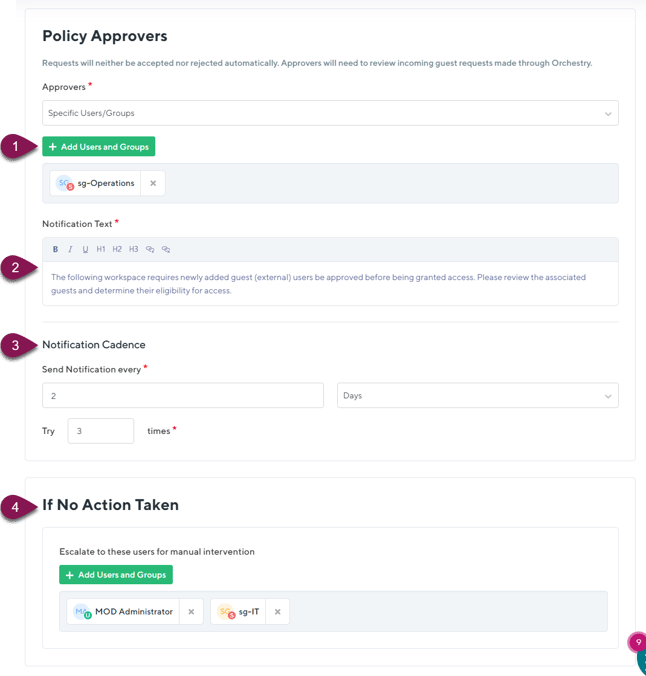
Task: Click Add Users and Groups for approvers
Action: tap(98, 147)
